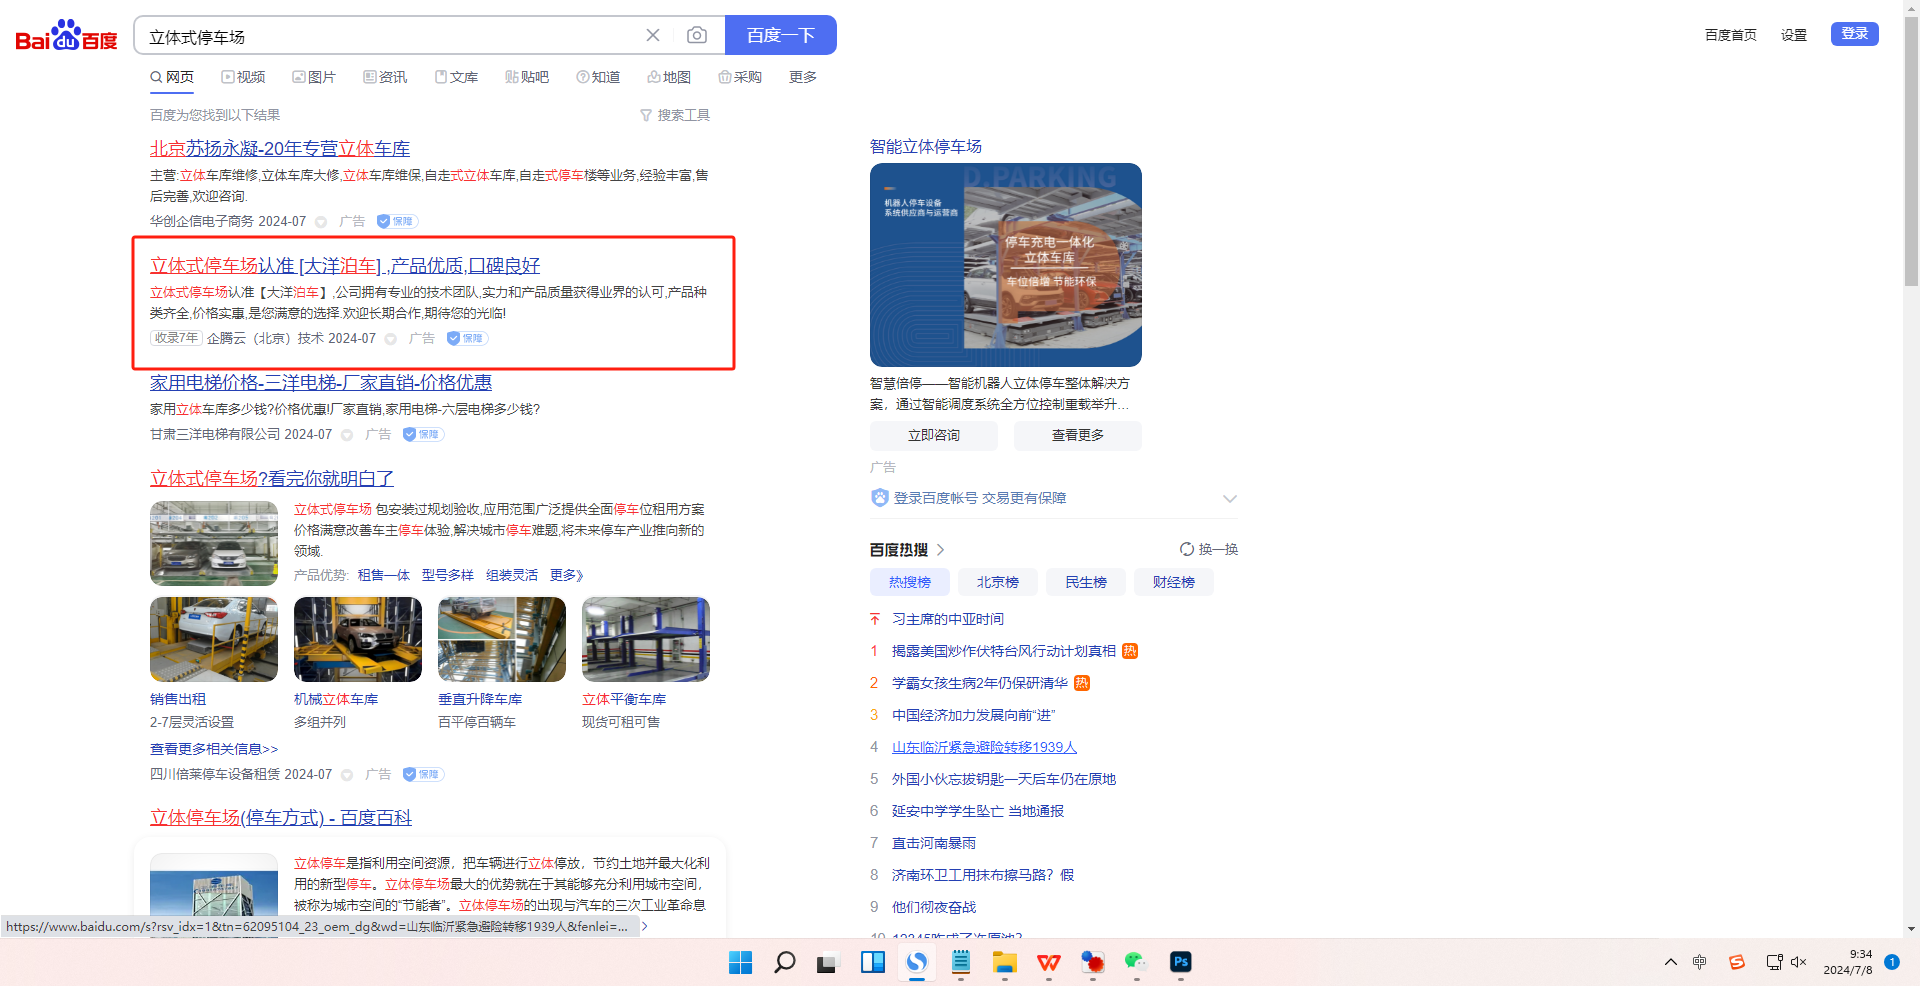Click the 智能立体停车场 ad image
The image size is (1920, 986).
click(x=1006, y=265)
